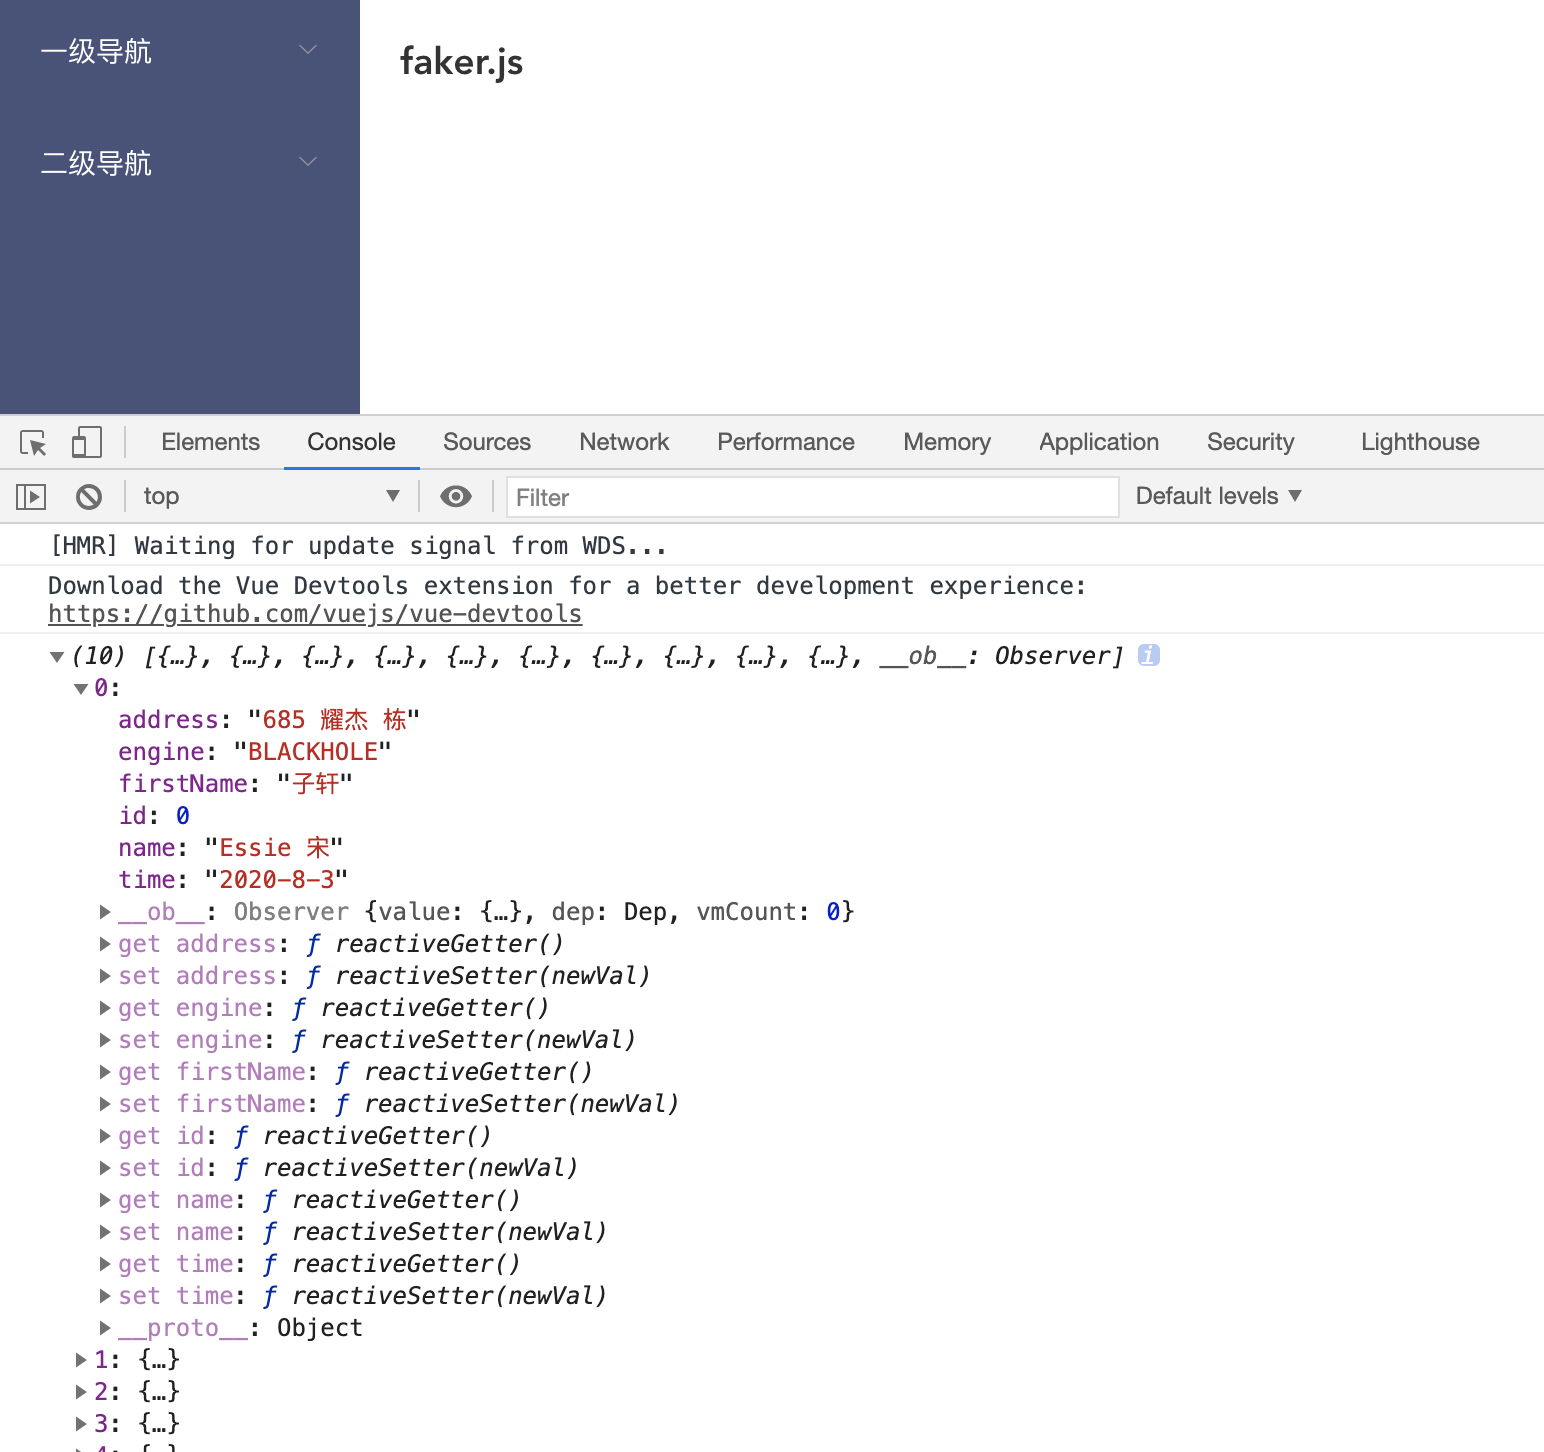Select the inspect element tool
This screenshot has height=1452, width=1544.
(33, 442)
